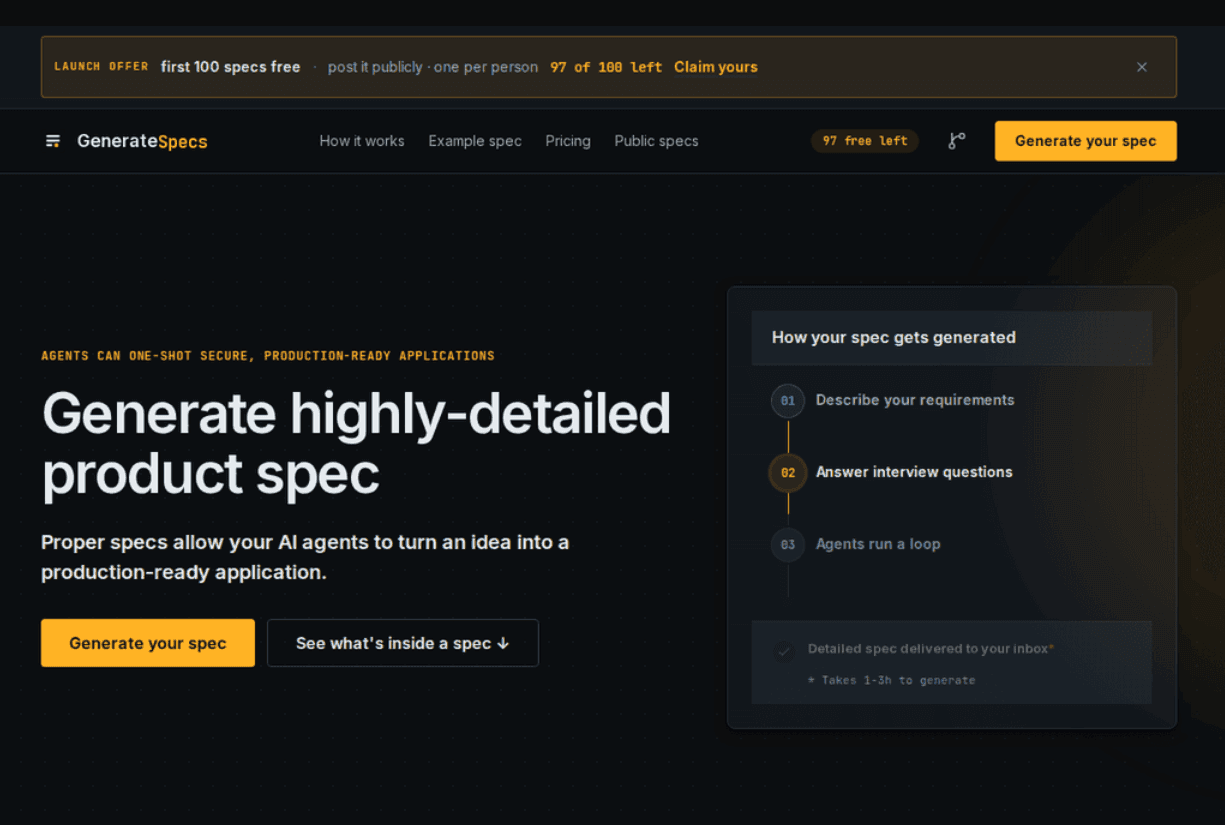The height and width of the screenshot is (825, 1225).
Task: Click the hero Generate your spec button
Action: 148,643
